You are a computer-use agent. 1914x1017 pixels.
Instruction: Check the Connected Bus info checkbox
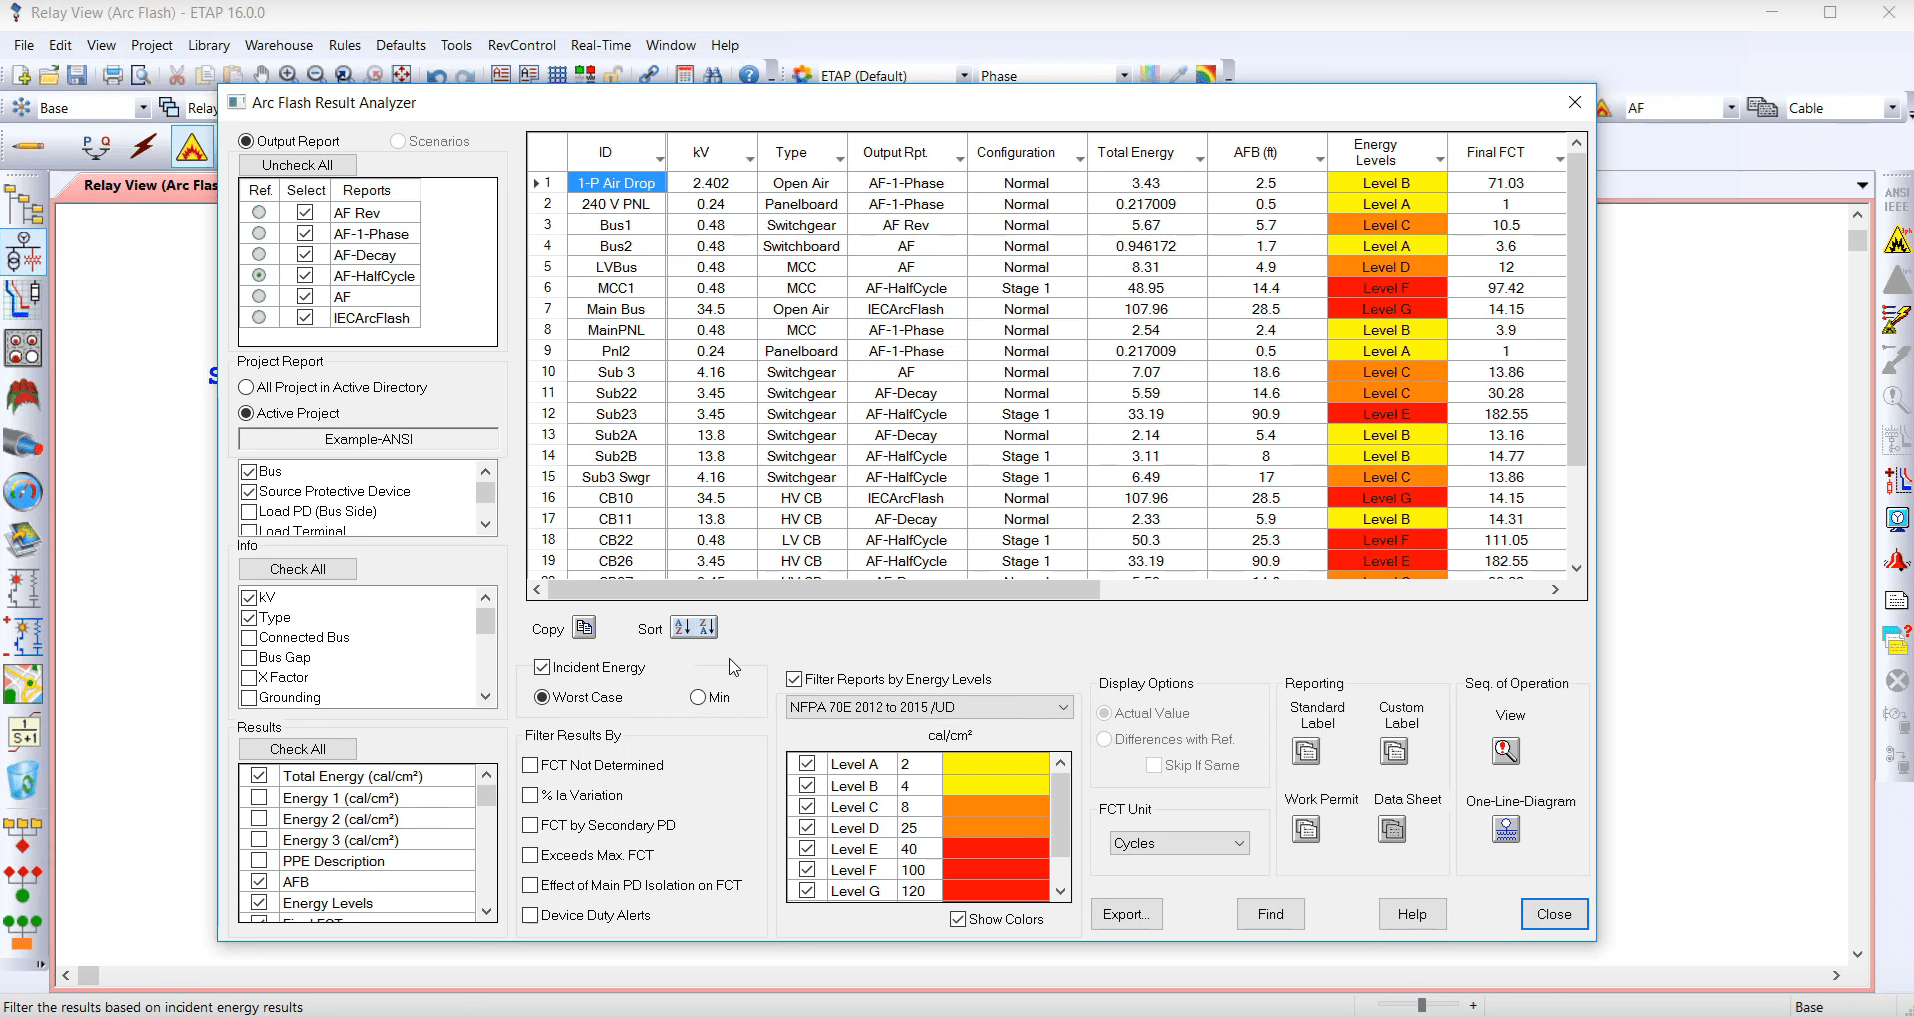point(249,637)
